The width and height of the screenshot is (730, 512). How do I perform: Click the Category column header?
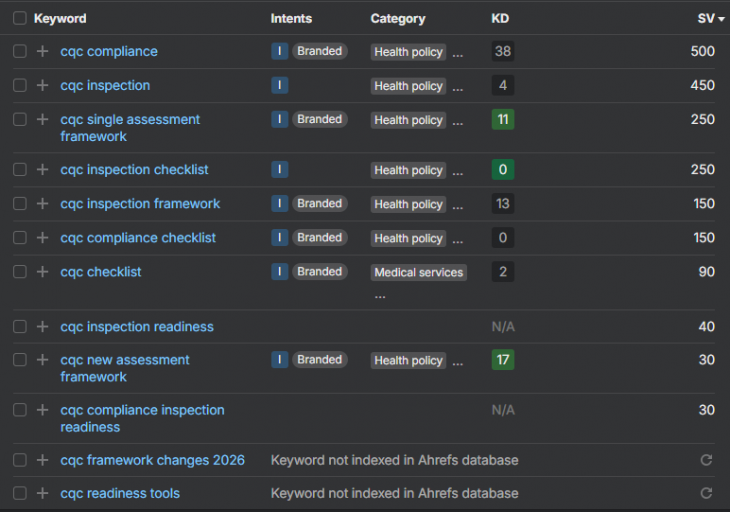point(398,19)
